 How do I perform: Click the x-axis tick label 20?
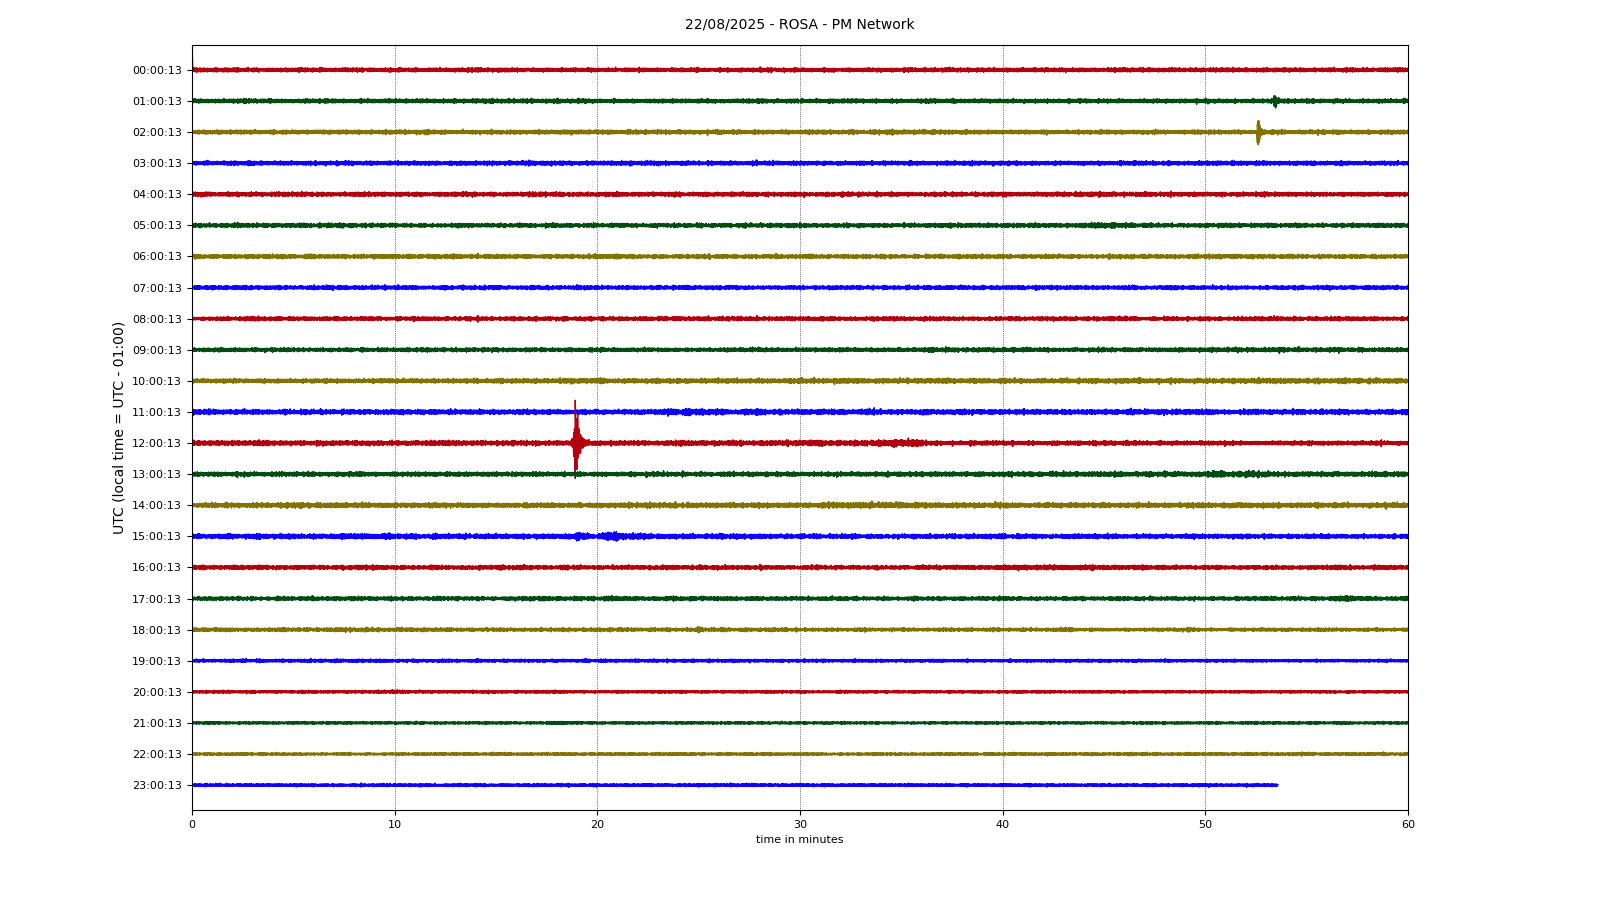tap(597, 824)
